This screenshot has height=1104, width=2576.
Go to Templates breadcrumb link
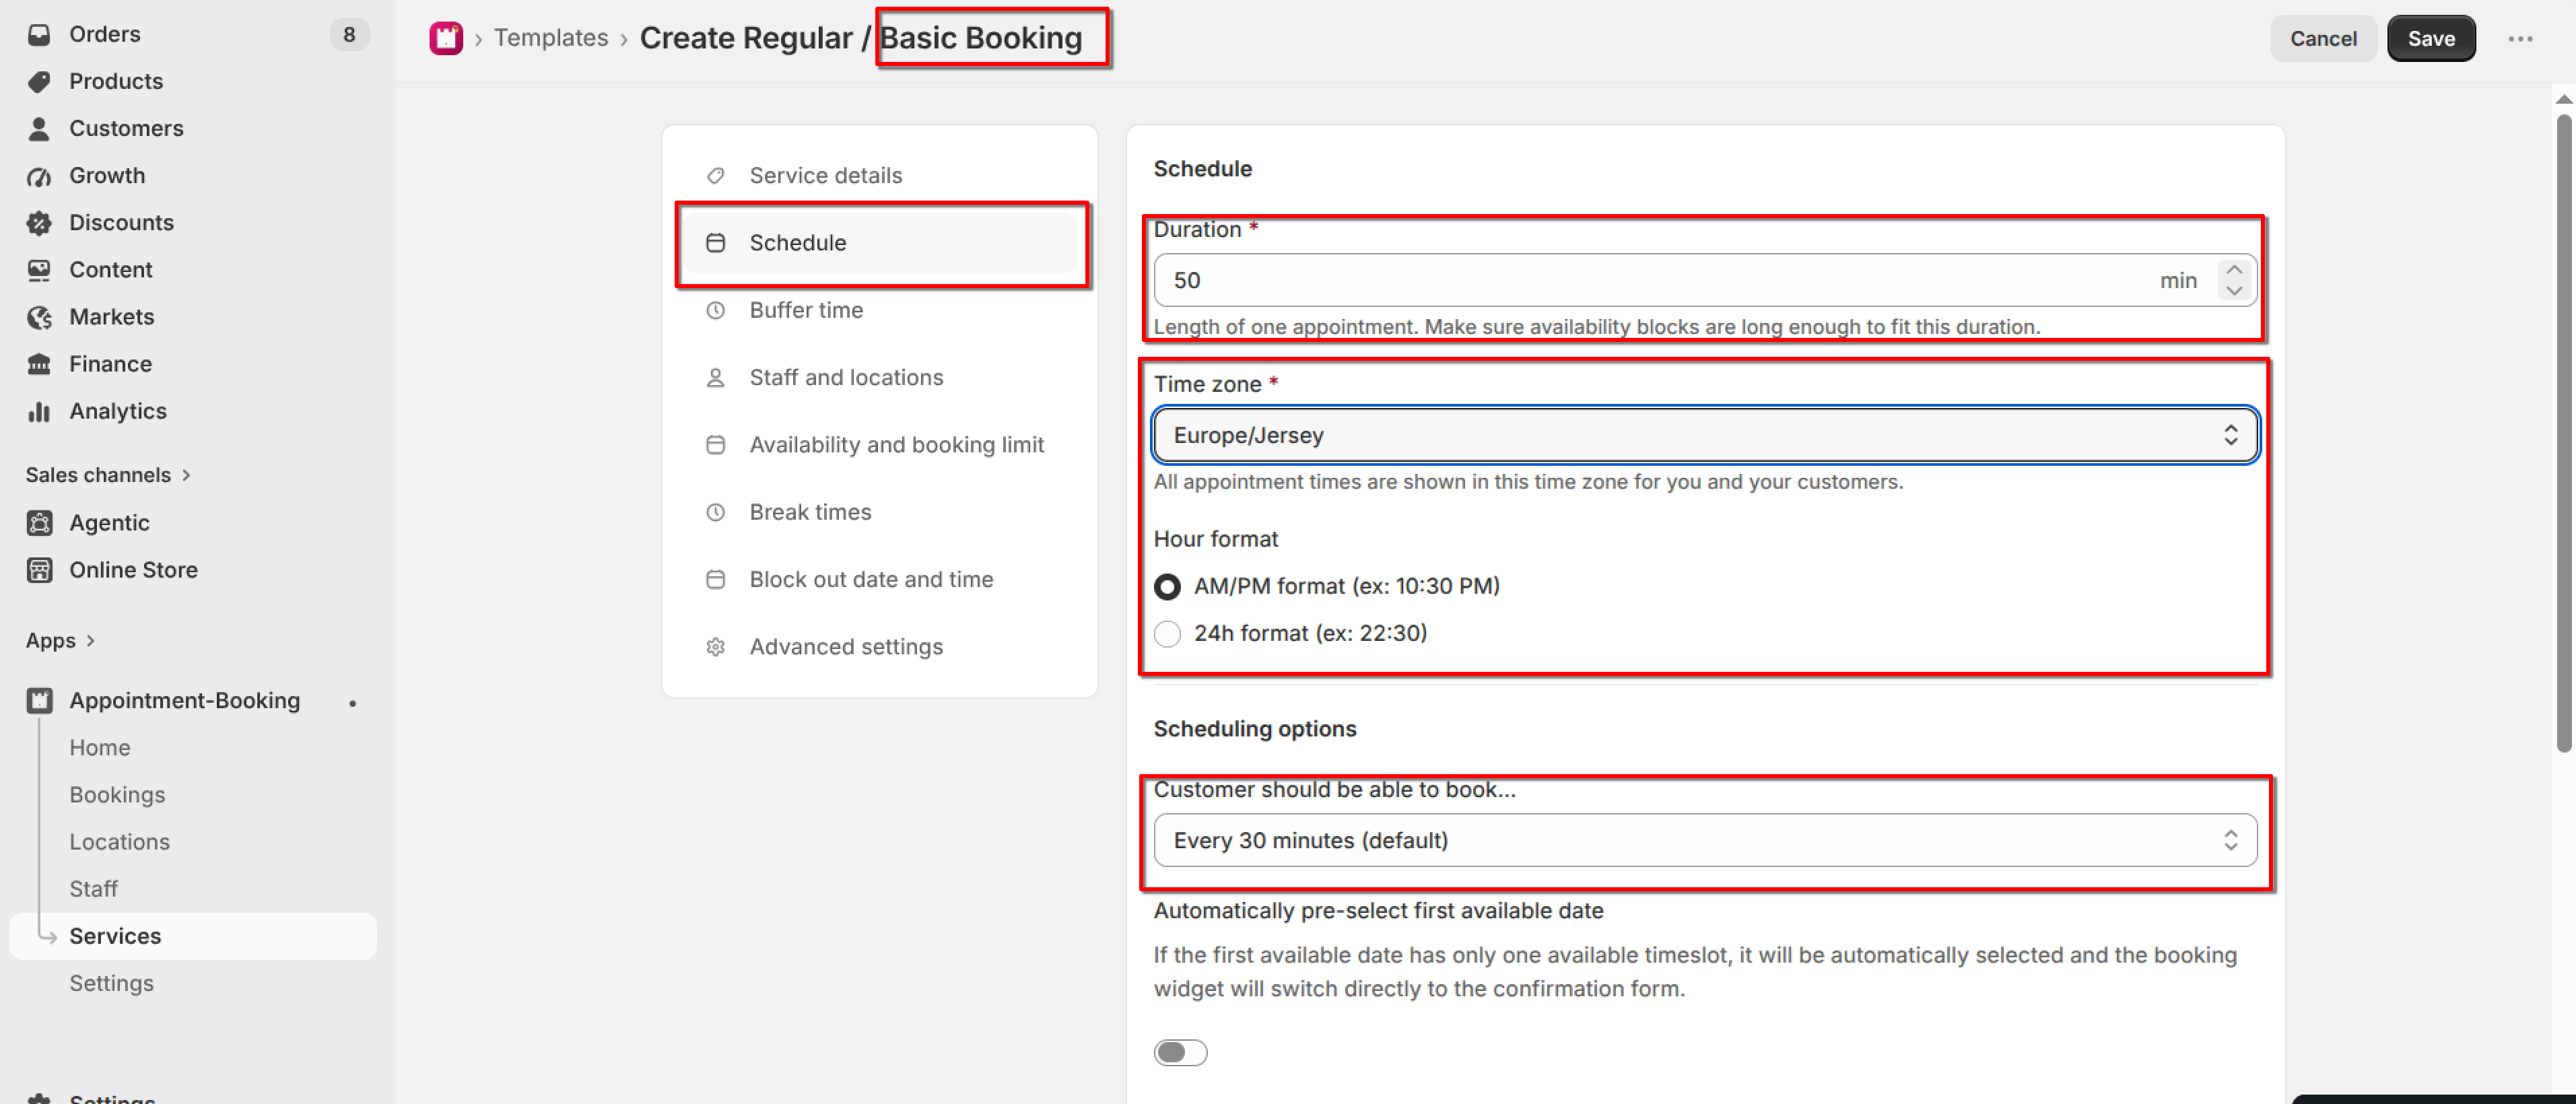pos(550,38)
